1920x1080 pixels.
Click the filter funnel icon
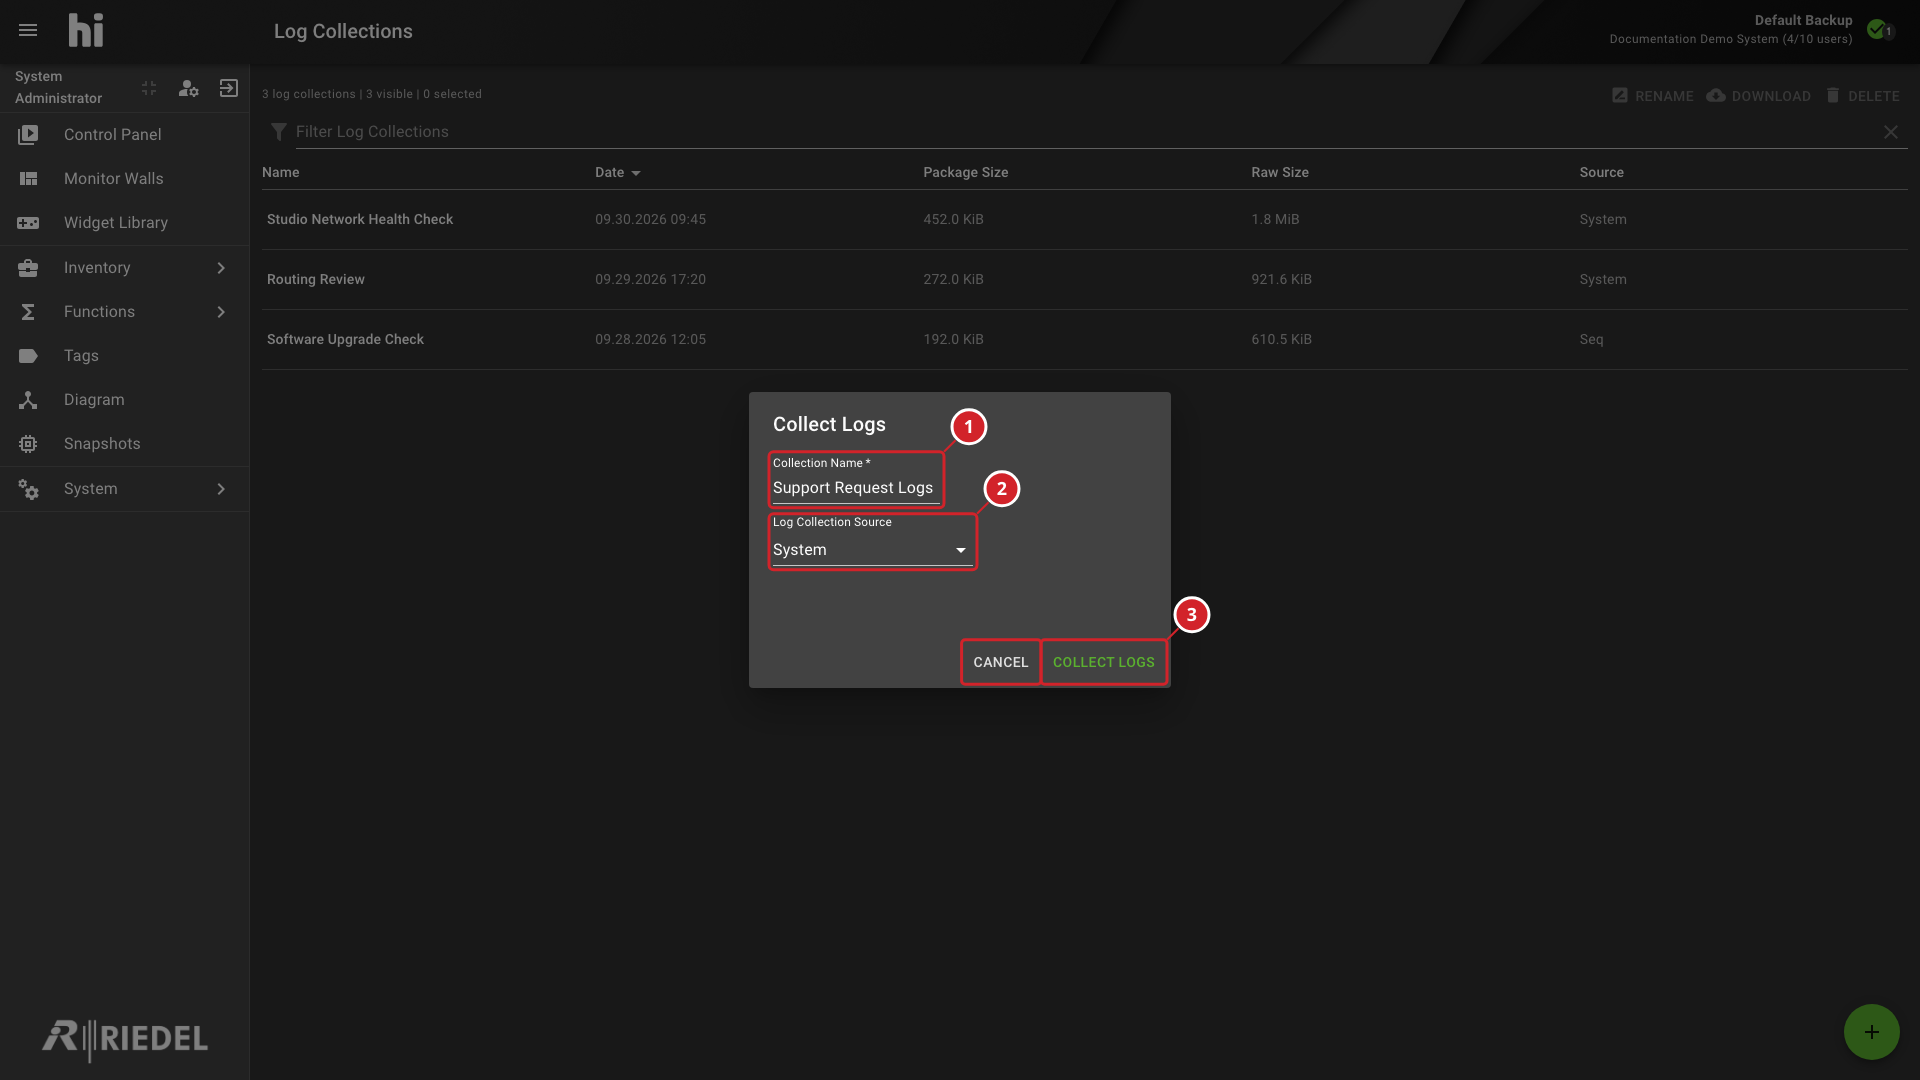pos(279,132)
